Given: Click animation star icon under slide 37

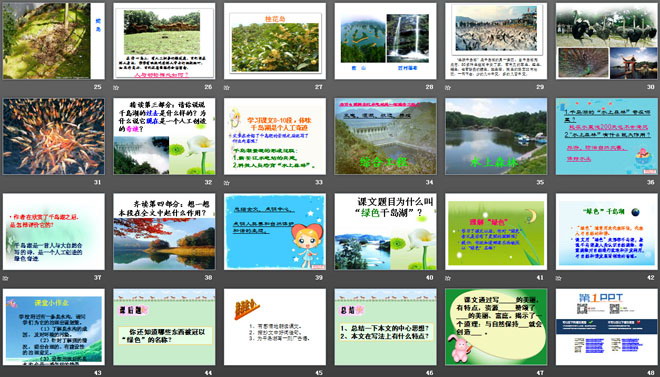Looking at the screenshot, I should point(5,278).
